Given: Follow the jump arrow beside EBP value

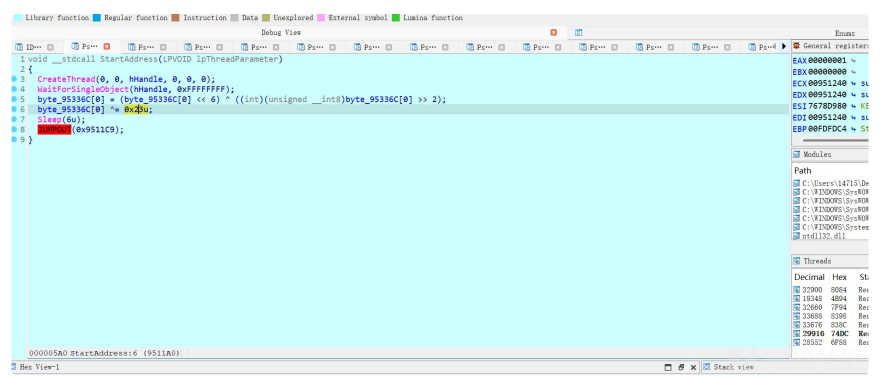Looking at the screenshot, I should [854, 129].
